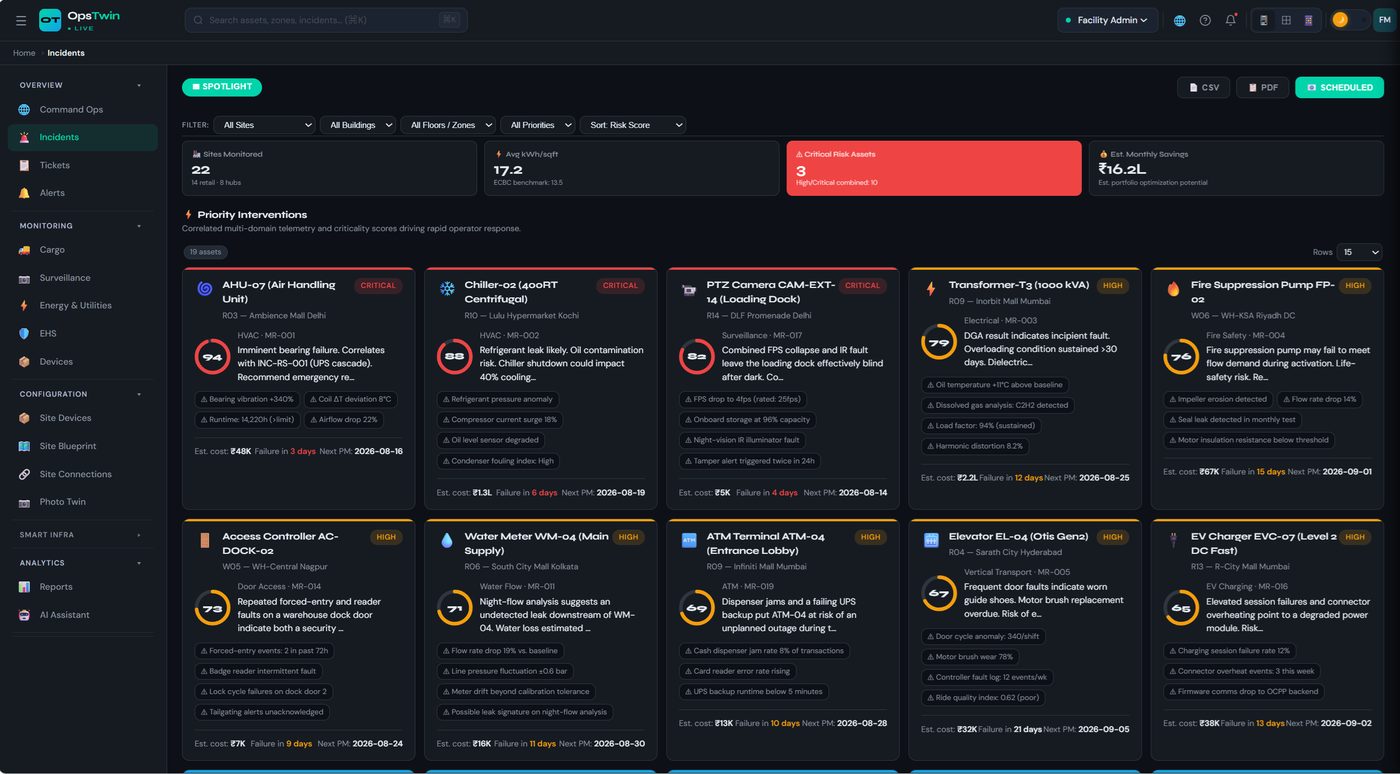Click the Spotlight button
The height and width of the screenshot is (774, 1400).
tap(222, 87)
